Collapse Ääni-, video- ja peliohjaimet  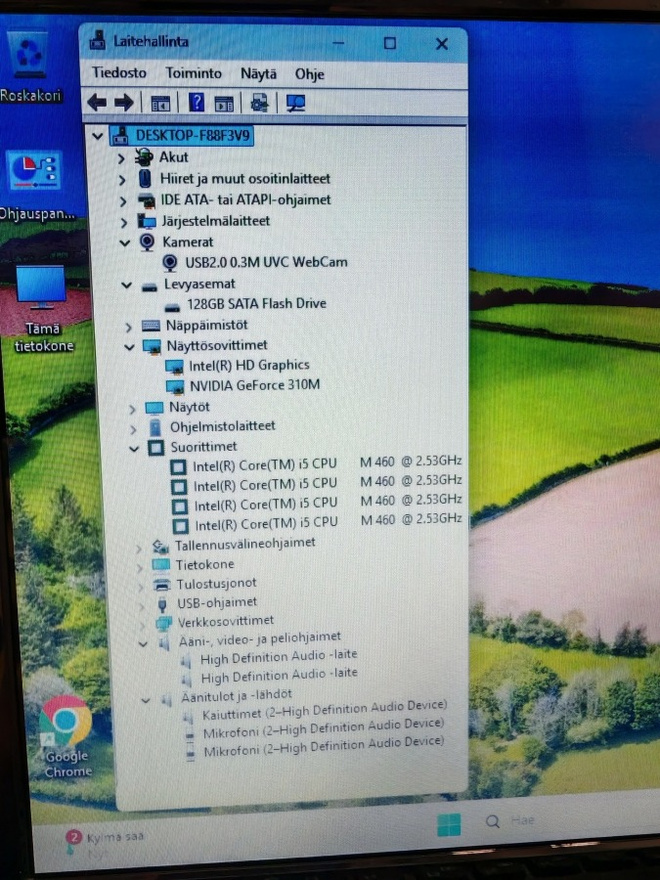tap(143, 643)
